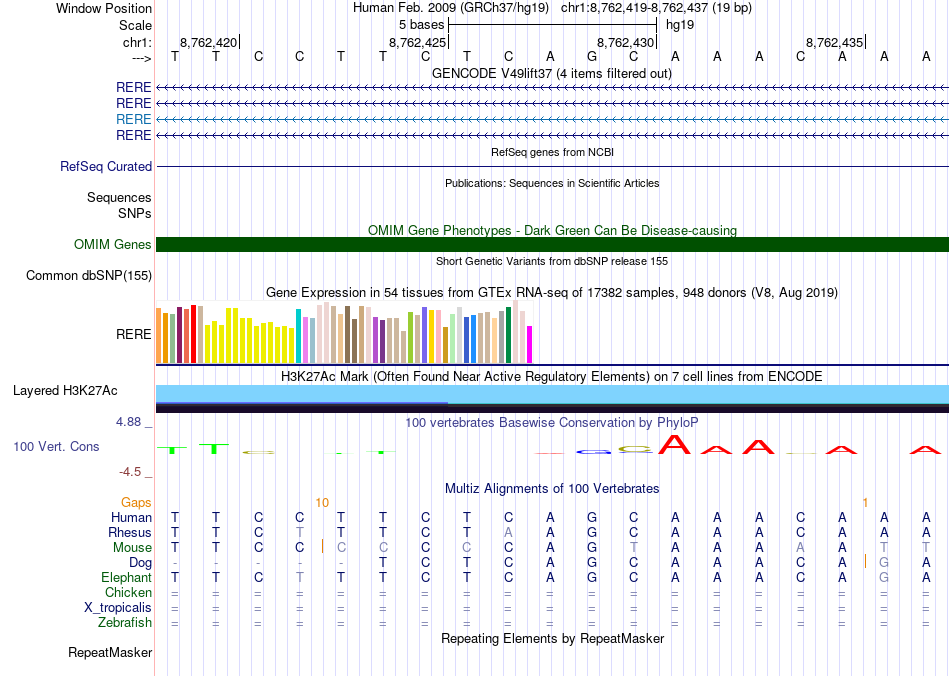
Task: Click the 8,762,430 coordinate marker
Action: (626, 42)
